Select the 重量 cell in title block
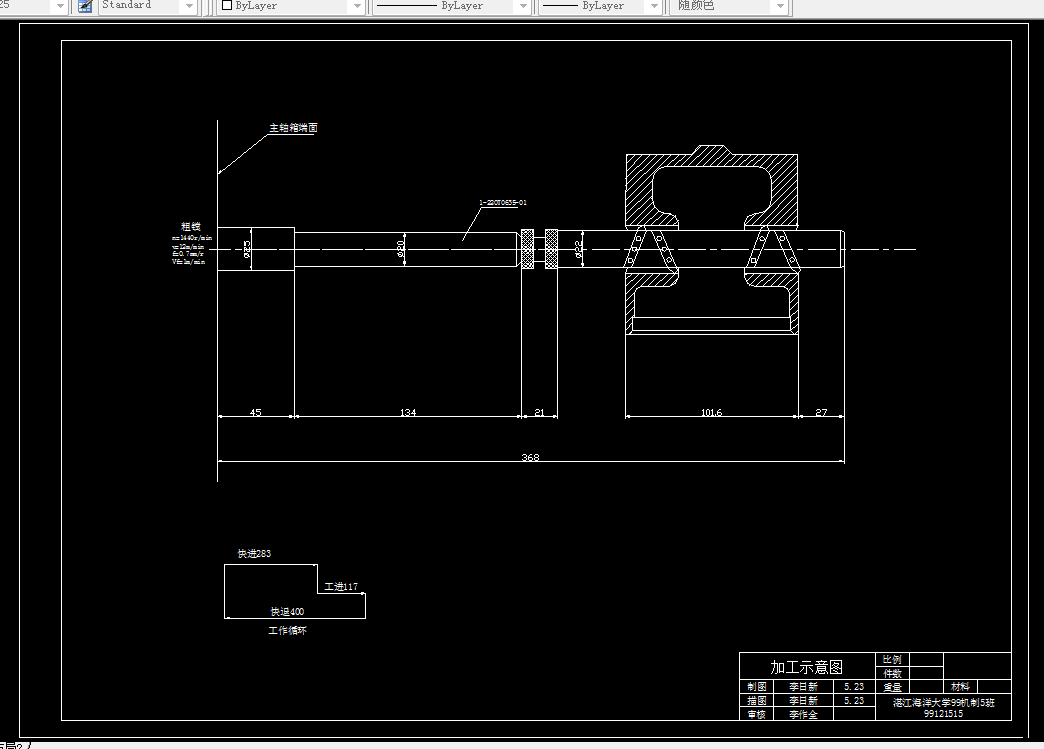The height and width of the screenshot is (749, 1044). [892, 687]
